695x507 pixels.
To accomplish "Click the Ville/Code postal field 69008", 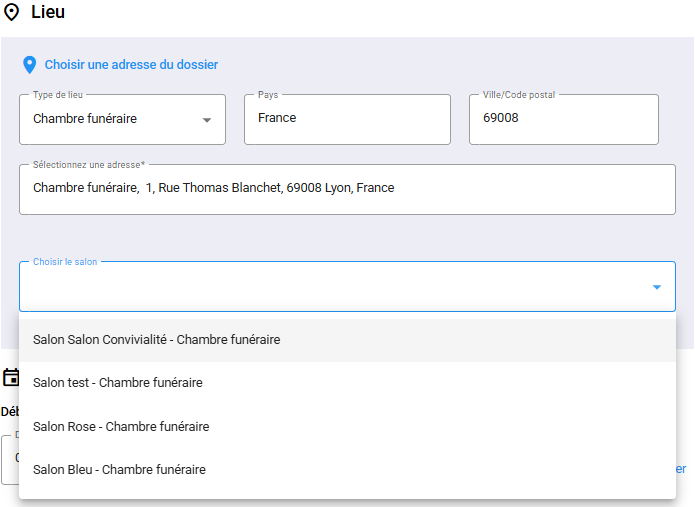I will coord(563,119).
